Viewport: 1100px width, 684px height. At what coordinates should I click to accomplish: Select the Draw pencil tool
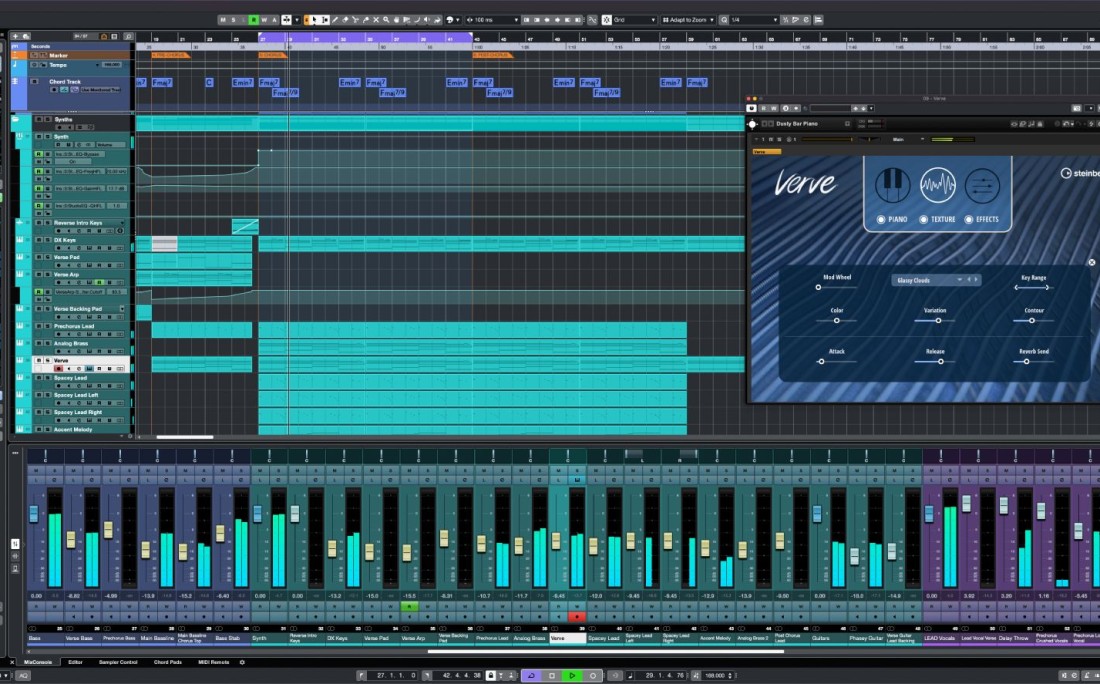pos(335,19)
